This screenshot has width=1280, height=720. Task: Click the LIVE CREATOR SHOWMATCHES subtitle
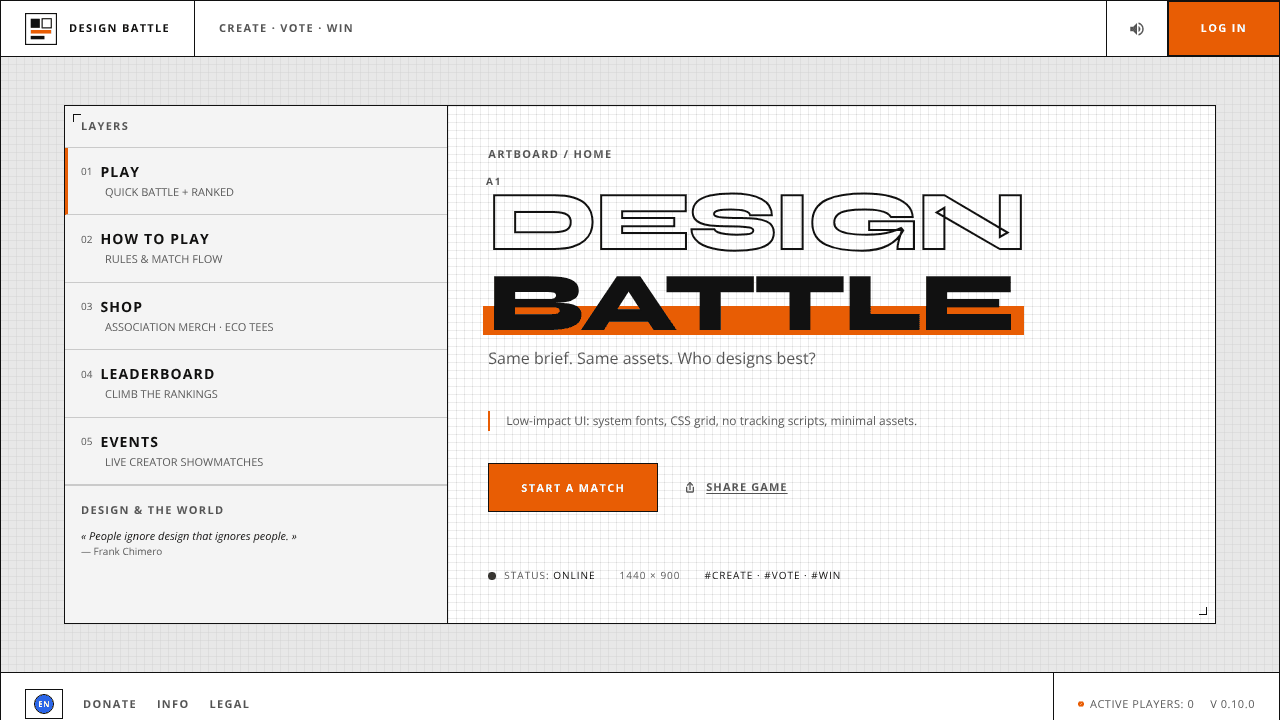[x=184, y=462]
